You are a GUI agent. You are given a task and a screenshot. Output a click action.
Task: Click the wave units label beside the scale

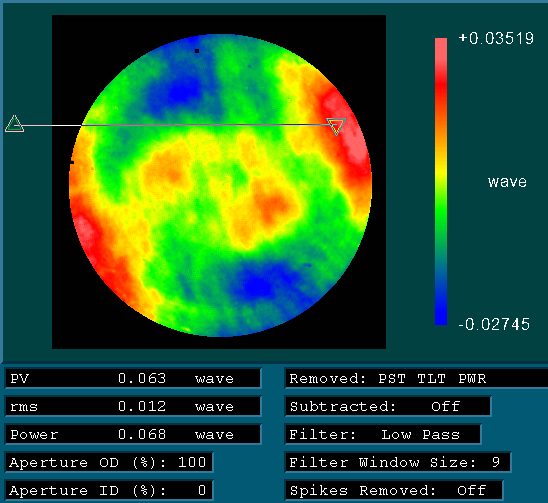point(507,182)
